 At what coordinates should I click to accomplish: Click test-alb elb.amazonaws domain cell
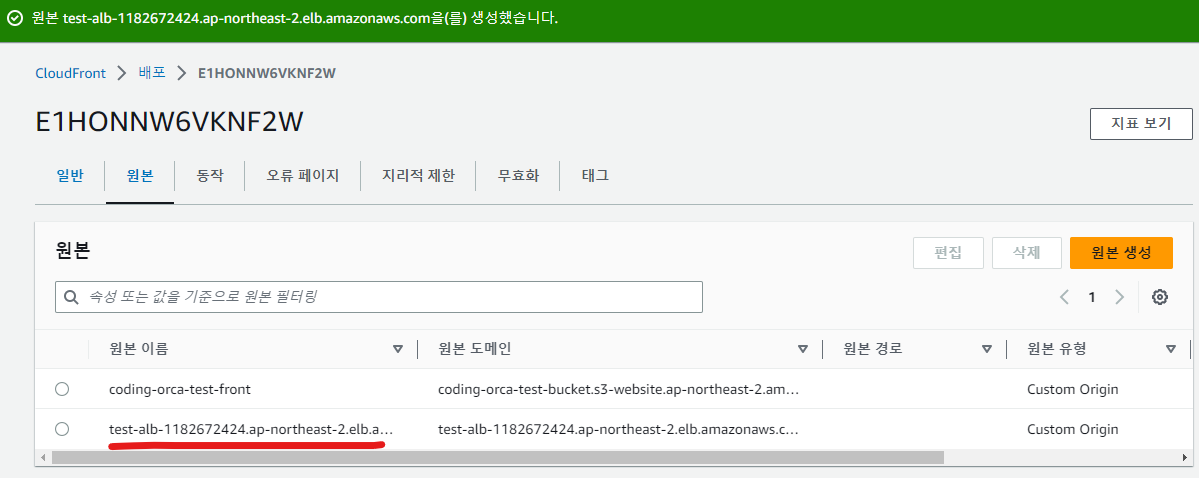click(619, 429)
